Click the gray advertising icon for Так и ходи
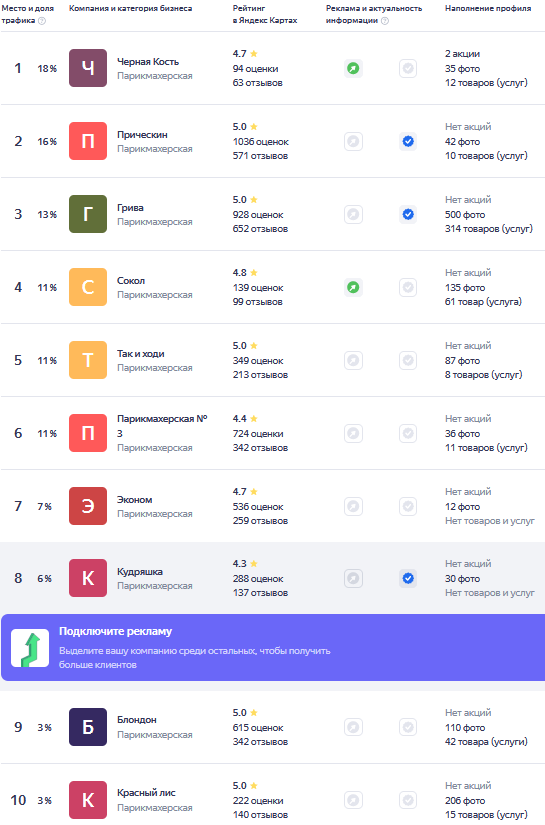 [354, 360]
